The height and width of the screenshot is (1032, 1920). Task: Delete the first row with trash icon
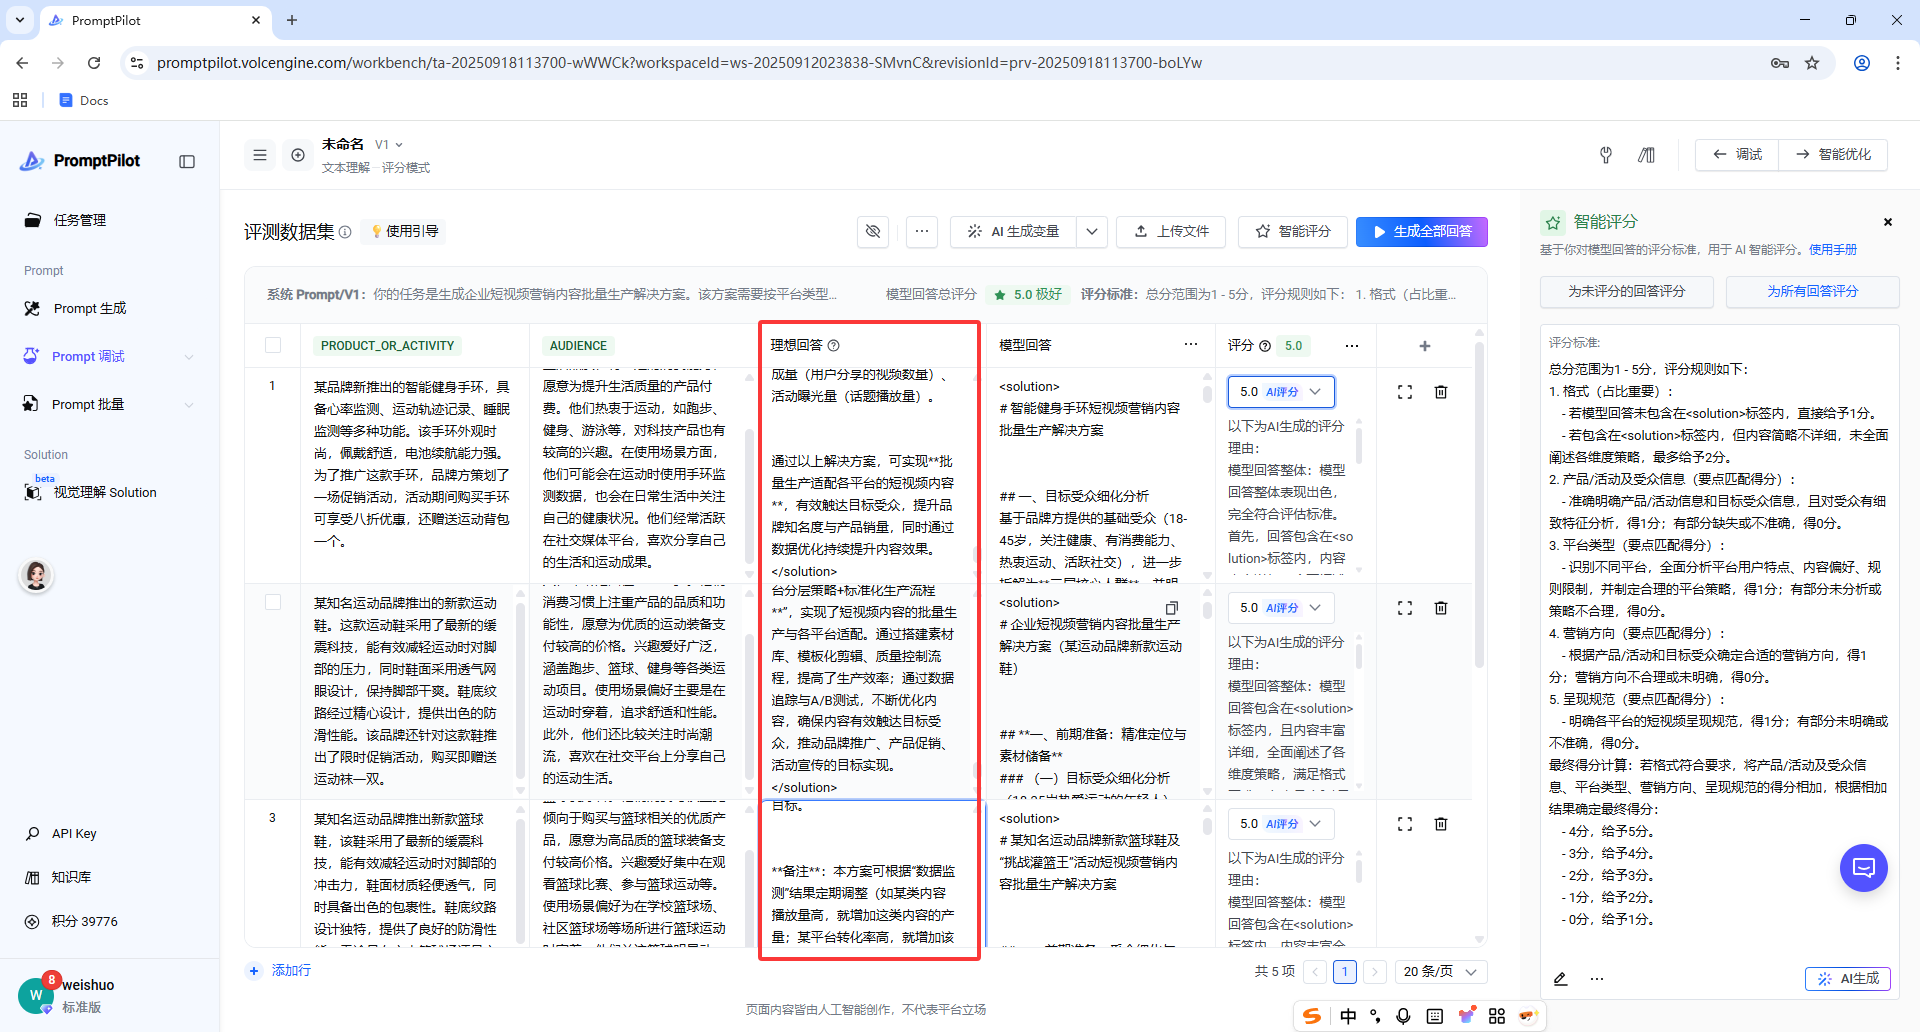tap(1441, 392)
